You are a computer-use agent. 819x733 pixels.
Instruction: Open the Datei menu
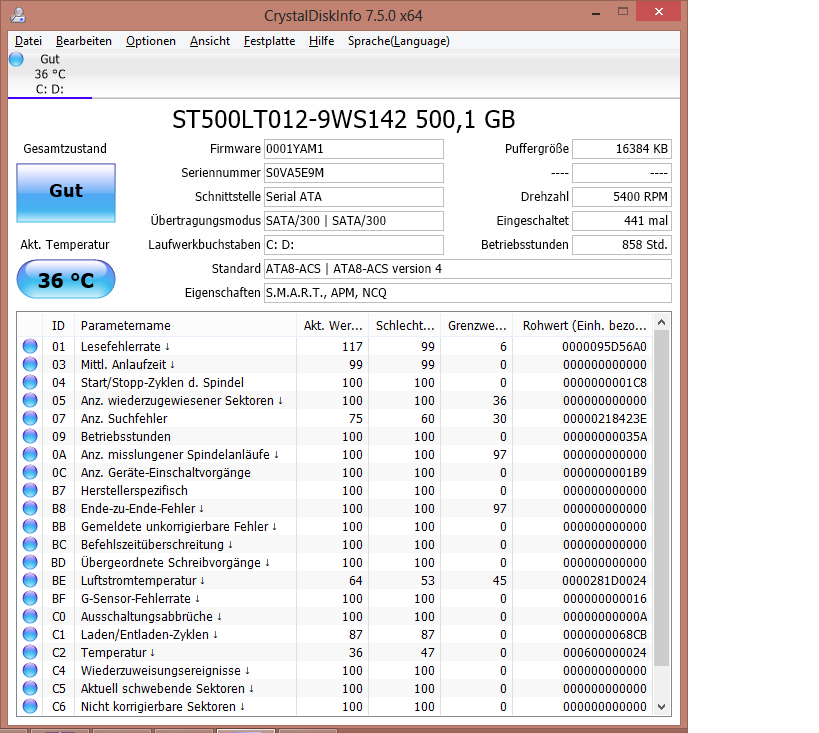28,41
